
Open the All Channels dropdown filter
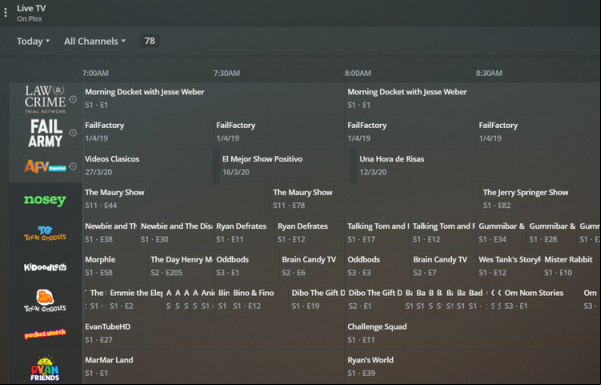tap(95, 41)
